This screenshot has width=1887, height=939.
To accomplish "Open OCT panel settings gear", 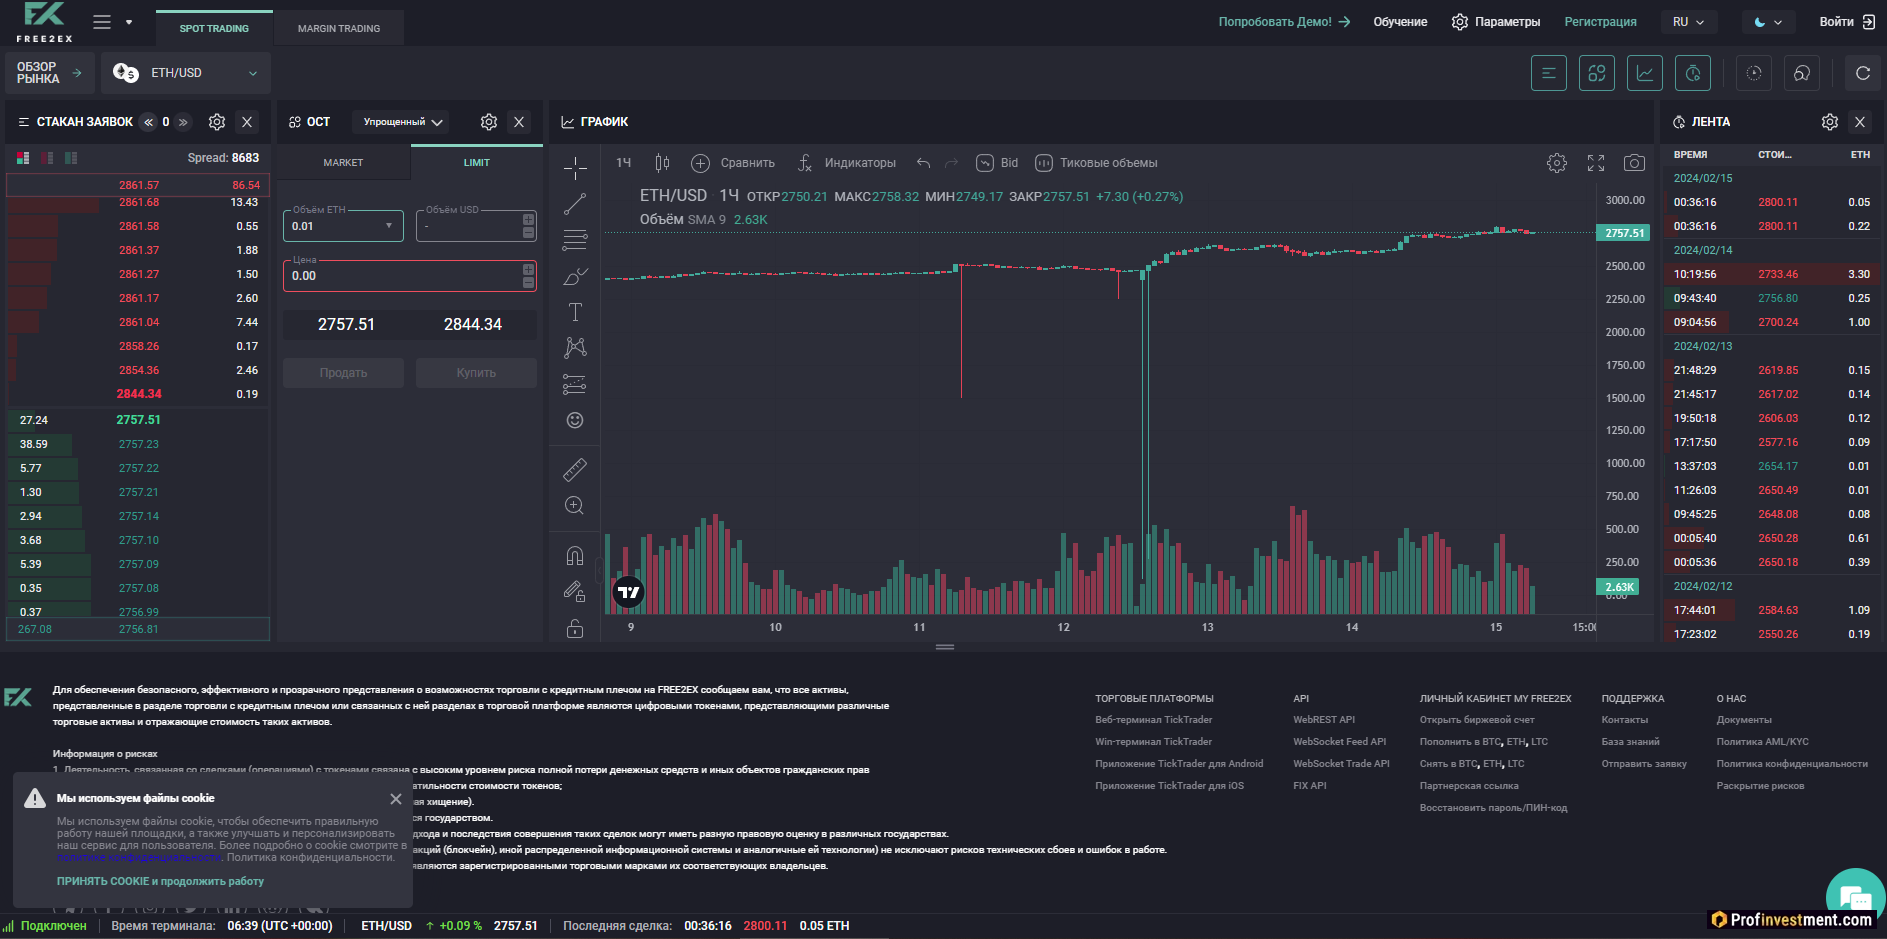I will pyautogui.click(x=489, y=122).
